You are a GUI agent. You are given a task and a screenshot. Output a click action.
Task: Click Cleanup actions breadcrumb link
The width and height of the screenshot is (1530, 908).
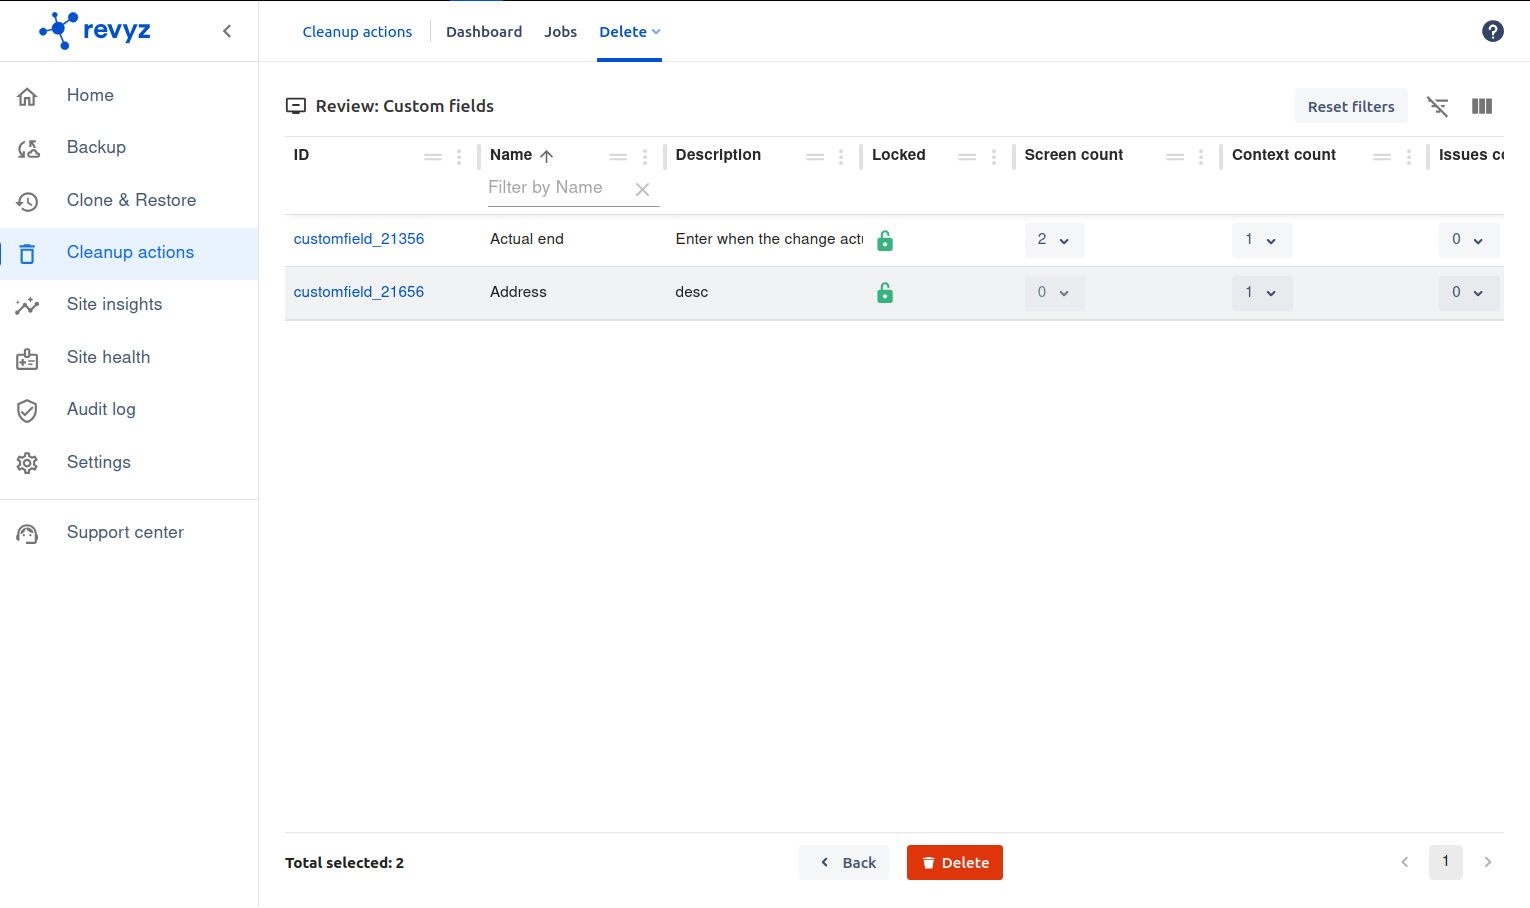coord(357,32)
